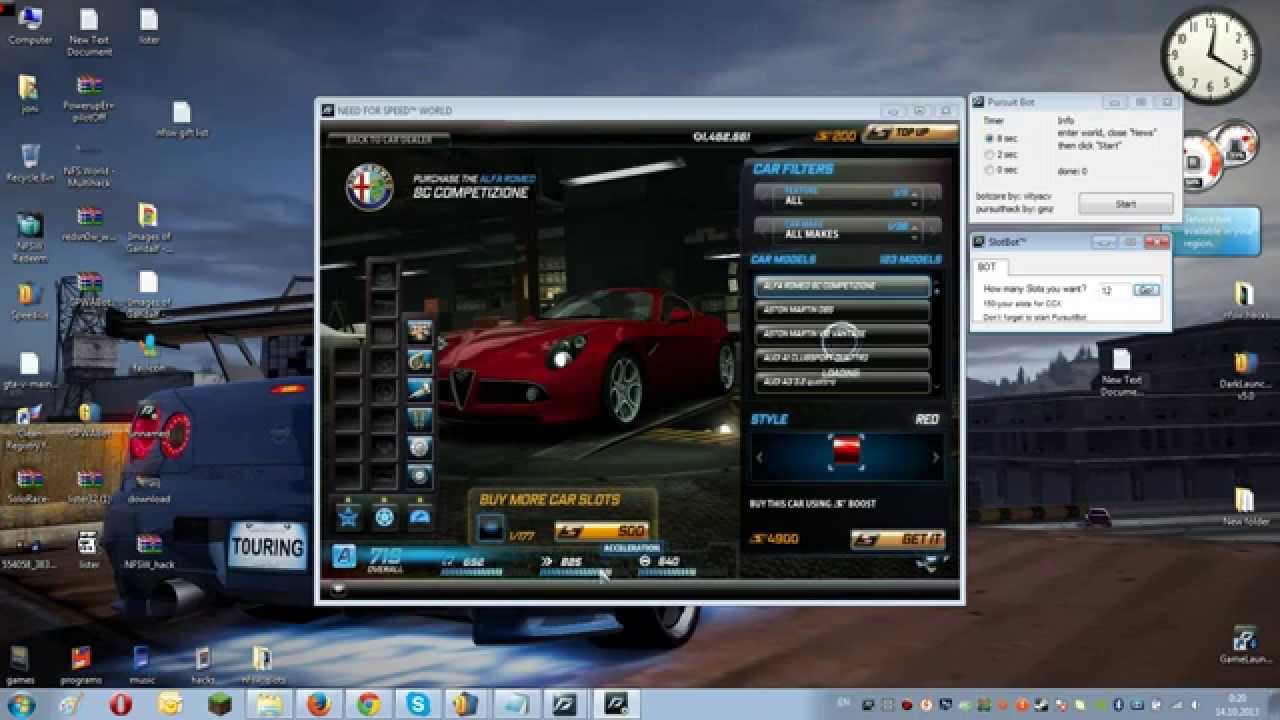The height and width of the screenshot is (720, 1280).
Task: Click the car models list scroll-down arrow
Action: pyautogui.click(x=936, y=385)
